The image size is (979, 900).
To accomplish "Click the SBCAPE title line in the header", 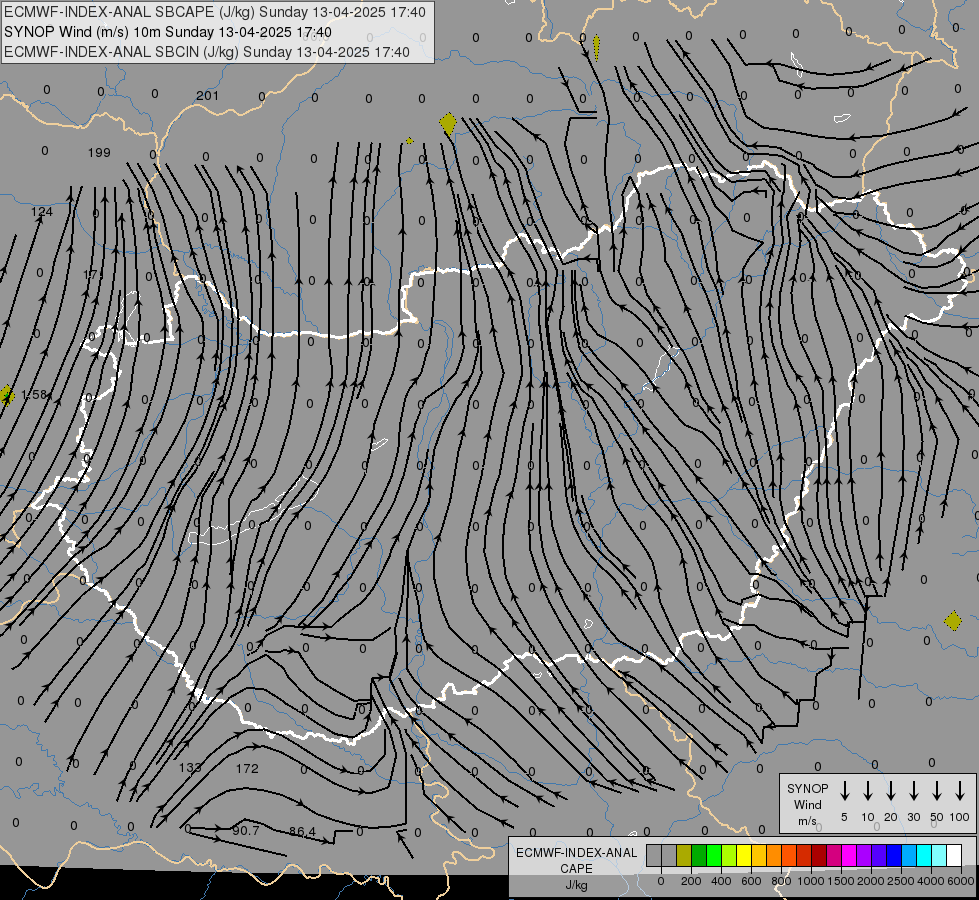I will (215, 12).
